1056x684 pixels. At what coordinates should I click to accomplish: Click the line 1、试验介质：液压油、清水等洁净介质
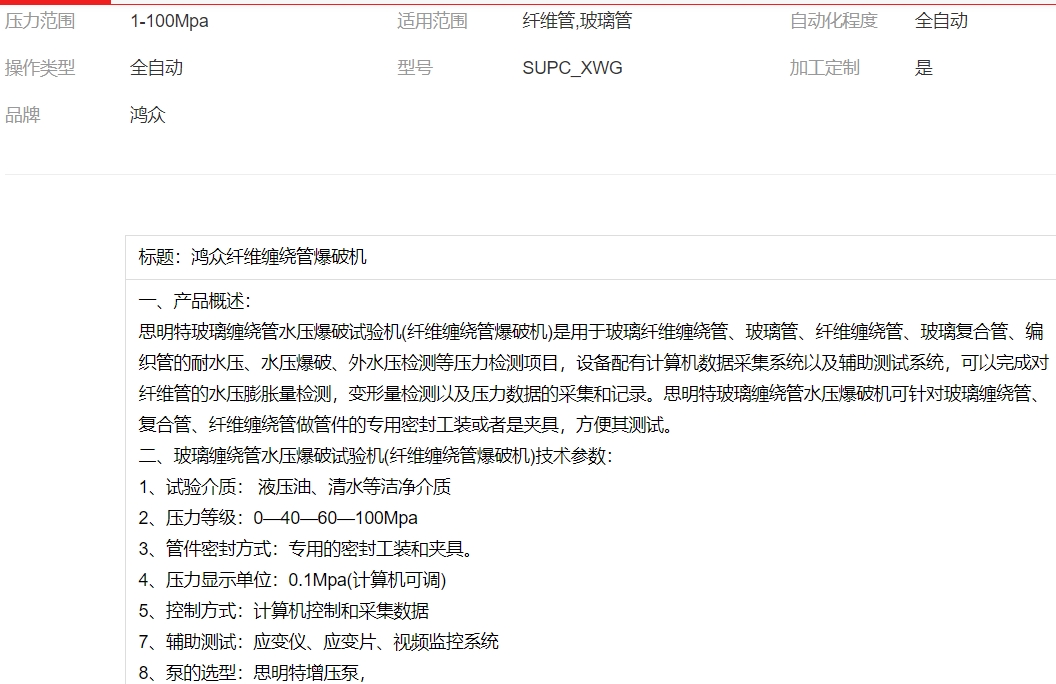pyautogui.click(x=295, y=487)
